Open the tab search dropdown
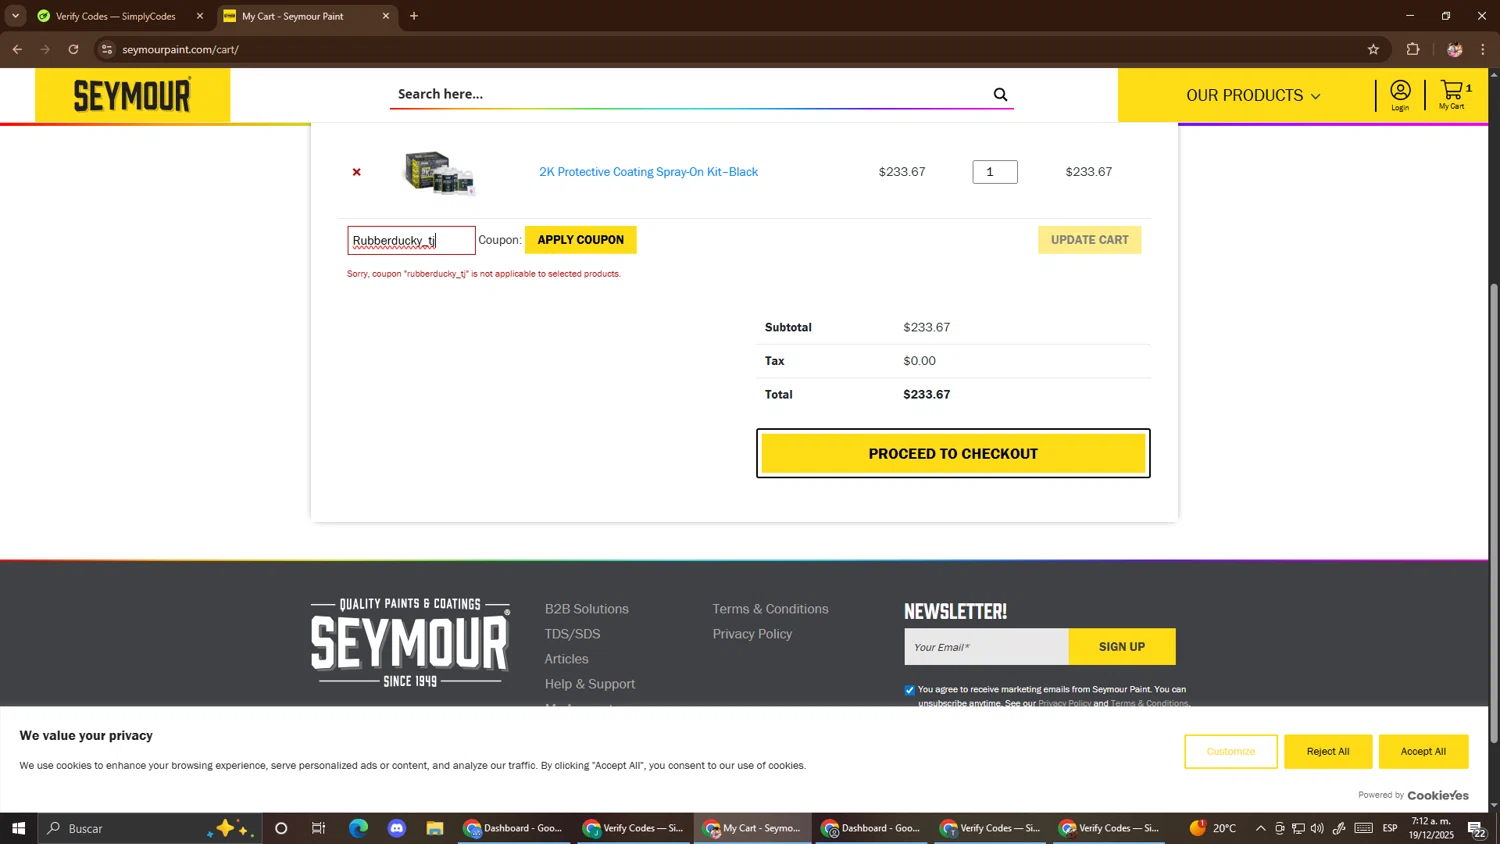Viewport: 1500px width, 844px height. point(15,16)
